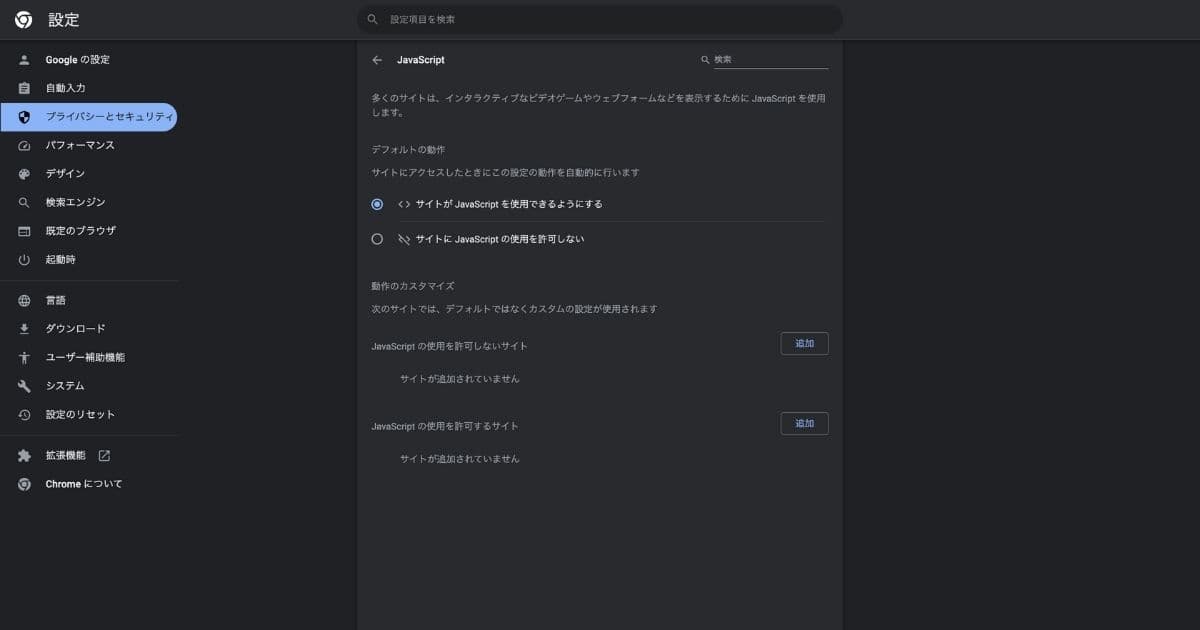Go back using the arrow beside JavaScript
Viewport: 1200px width, 630px height.
click(377, 60)
